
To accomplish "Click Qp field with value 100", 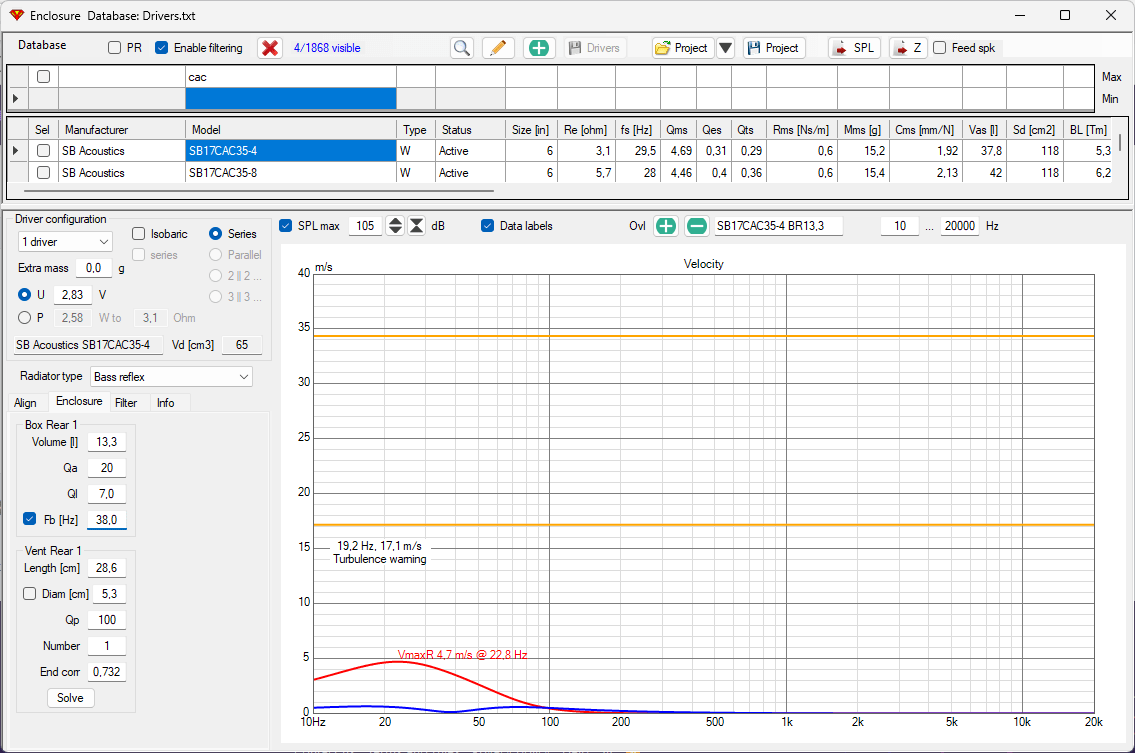I will (x=106, y=620).
